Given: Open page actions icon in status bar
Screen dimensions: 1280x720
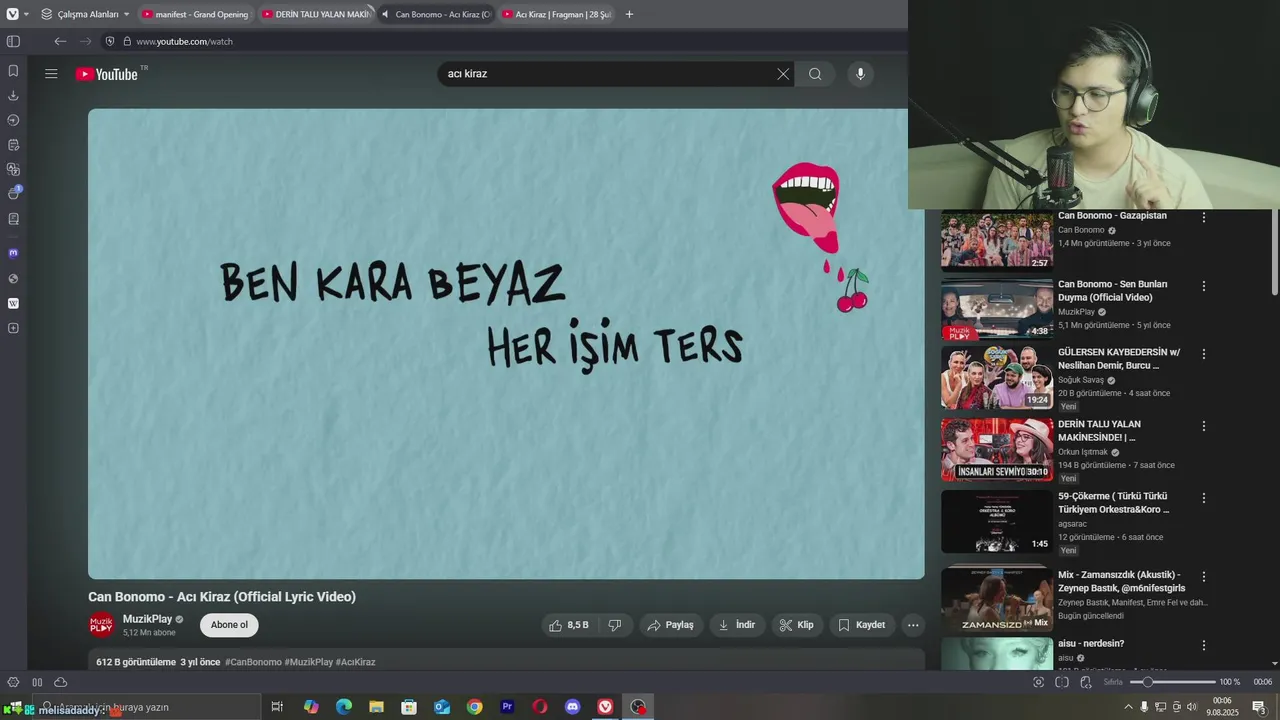Looking at the screenshot, I should point(1086,682).
